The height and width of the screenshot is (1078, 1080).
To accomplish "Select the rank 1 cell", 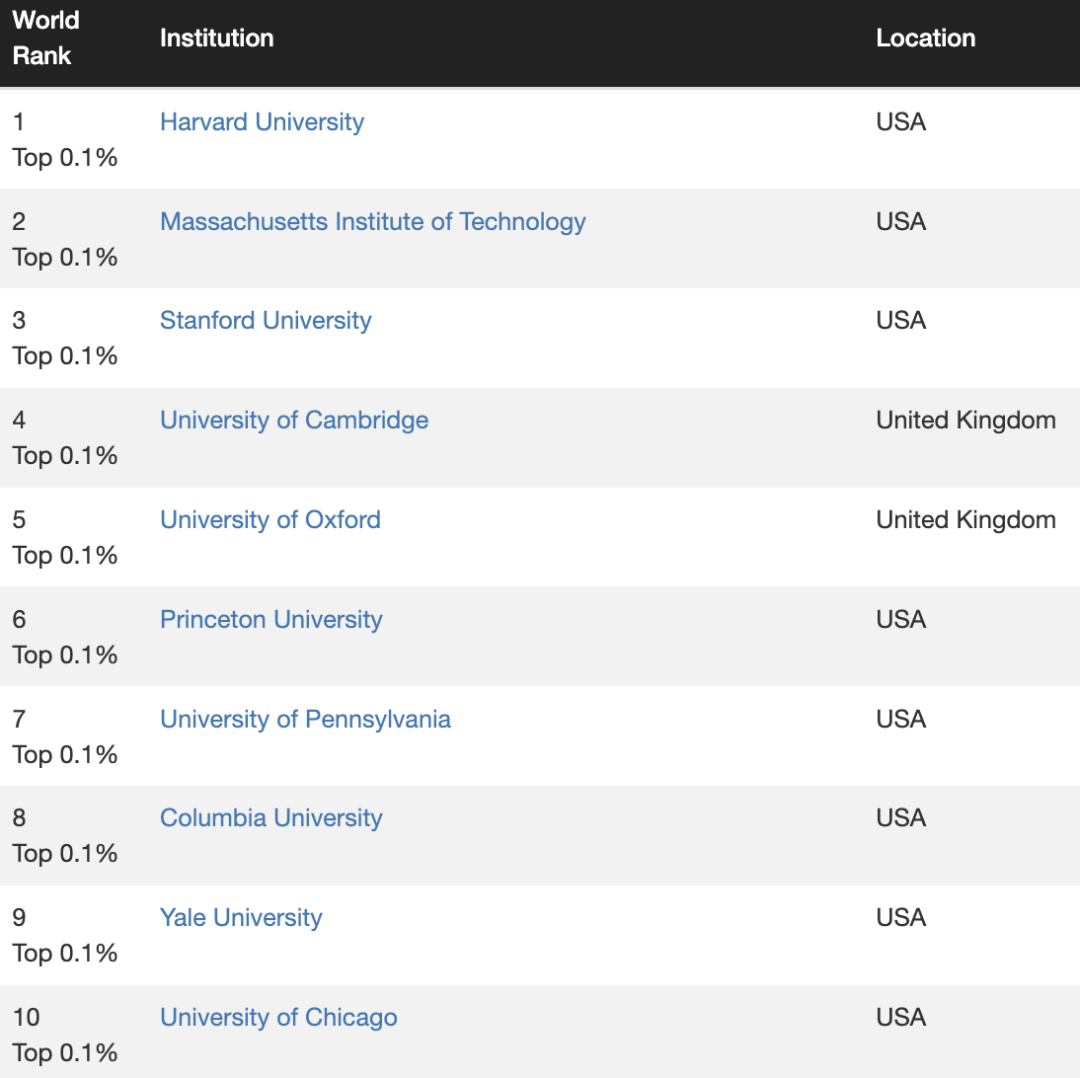I will pos(64,140).
